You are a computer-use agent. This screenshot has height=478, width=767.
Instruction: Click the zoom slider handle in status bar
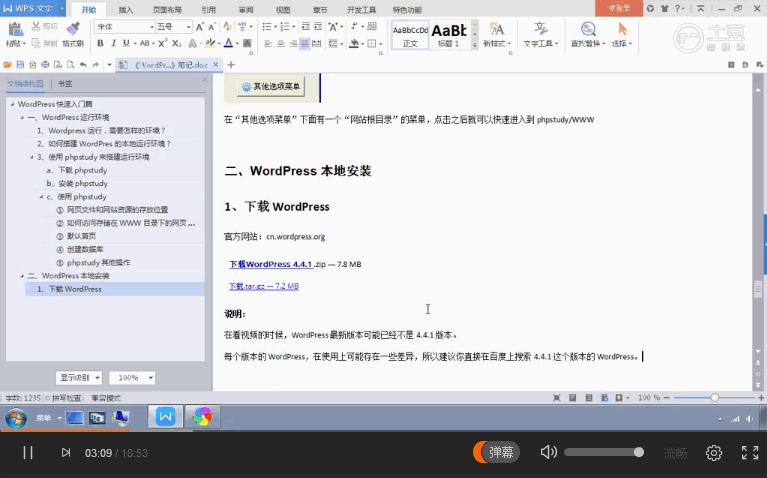[715, 398]
